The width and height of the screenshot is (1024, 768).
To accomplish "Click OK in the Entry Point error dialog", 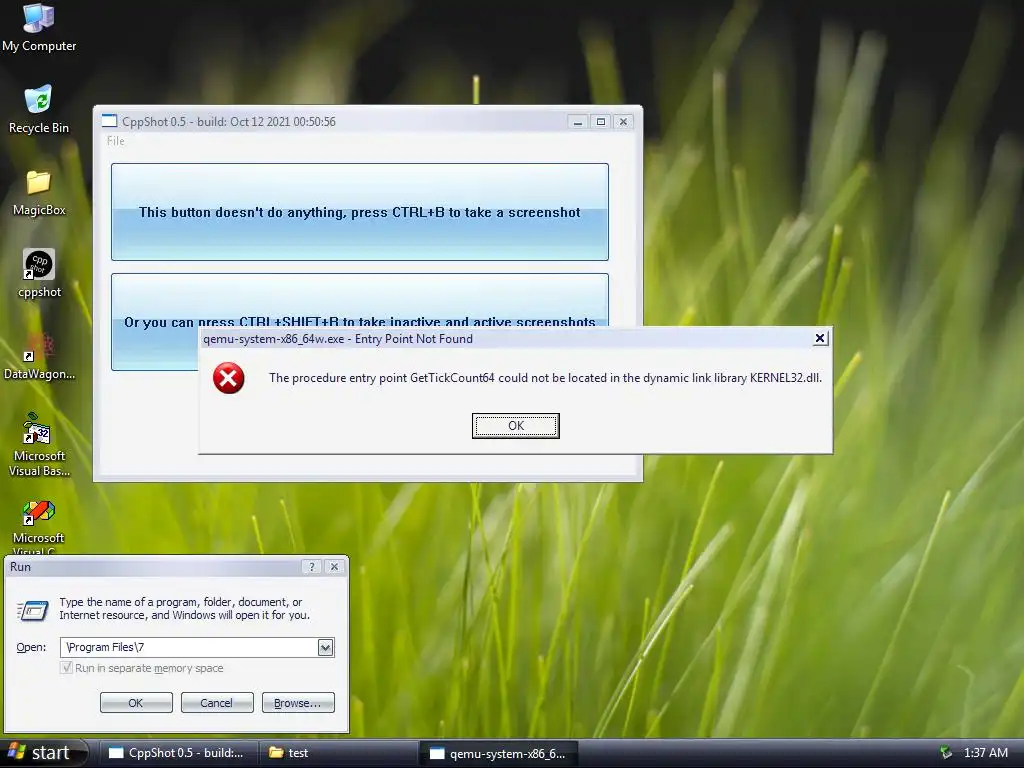I will [x=515, y=426].
